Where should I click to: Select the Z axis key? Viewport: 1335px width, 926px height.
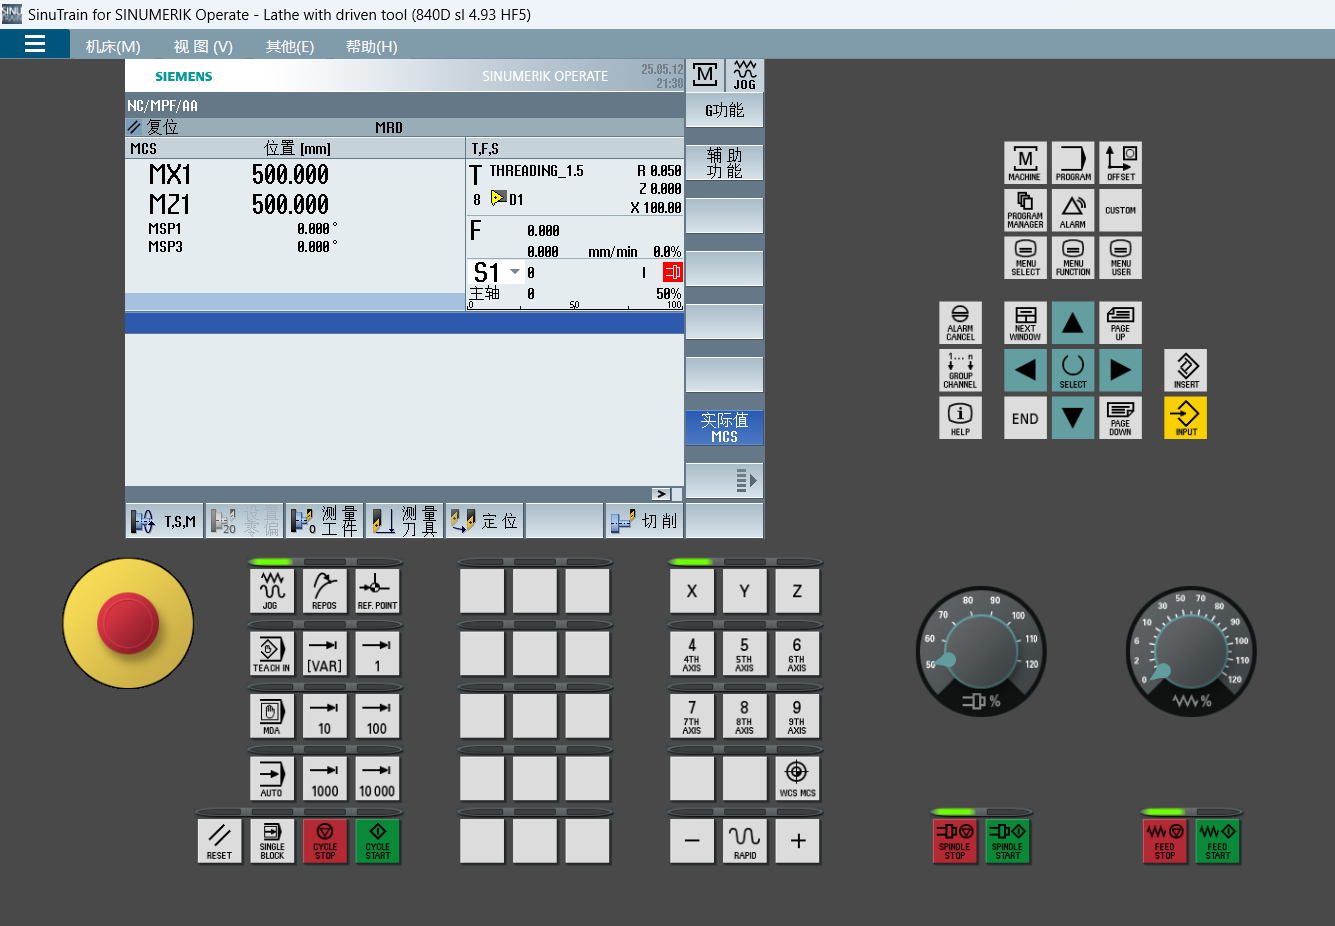pyautogui.click(x=797, y=591)
